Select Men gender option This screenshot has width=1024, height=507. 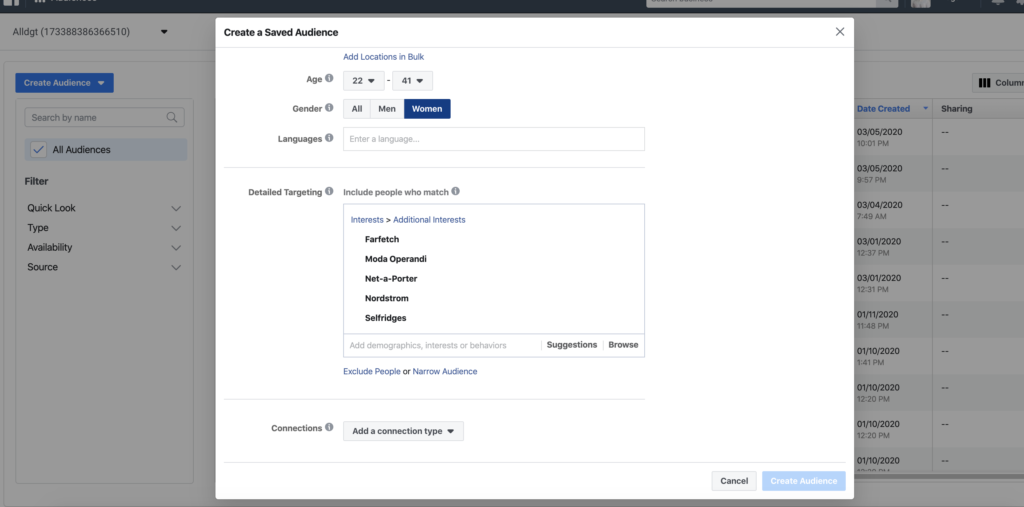click(x=387, y=109)
